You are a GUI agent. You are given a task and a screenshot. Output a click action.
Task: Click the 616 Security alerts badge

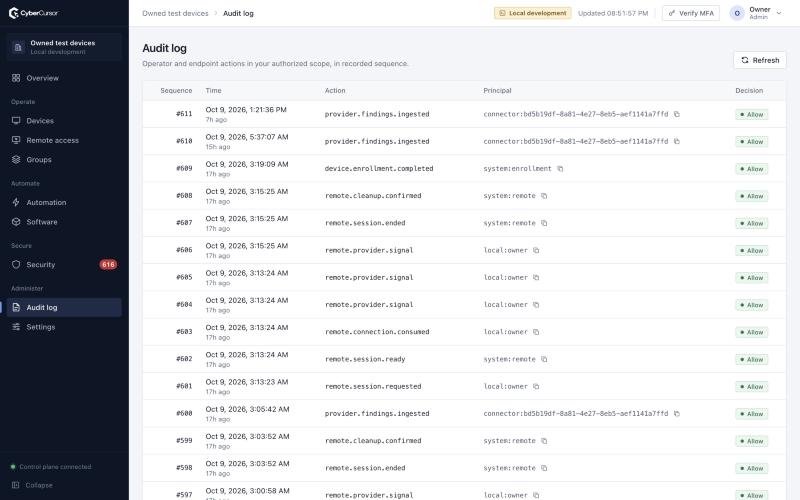coord(108,265)
